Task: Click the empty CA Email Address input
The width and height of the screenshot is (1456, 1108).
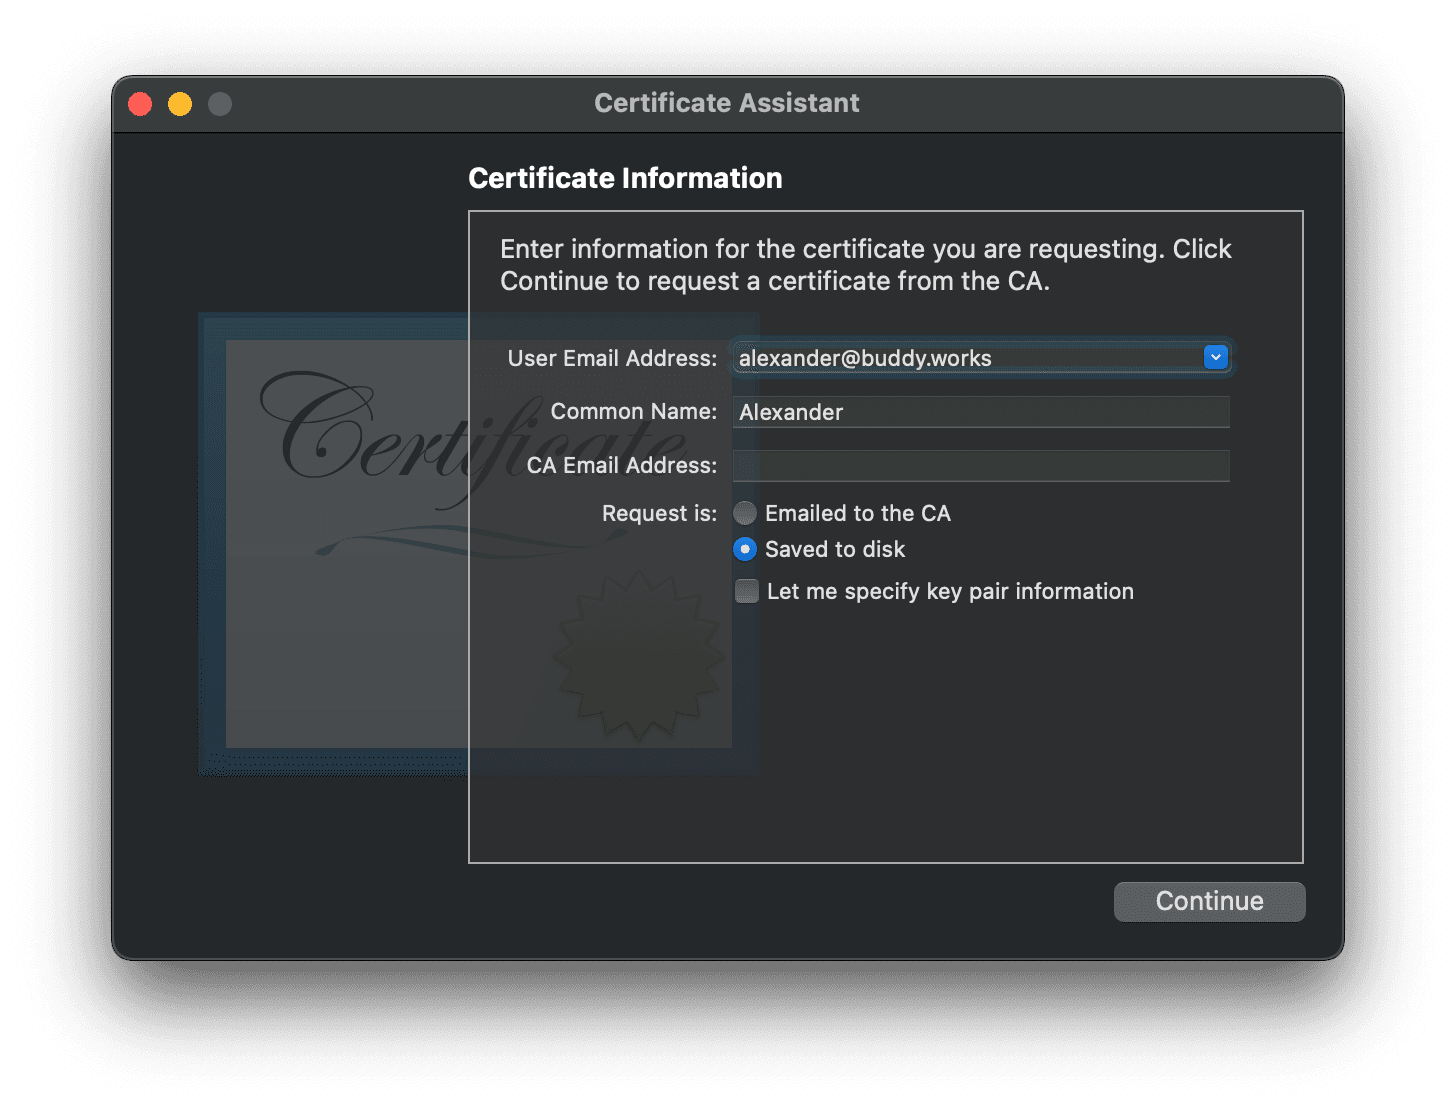Action: tap(980, 465)
